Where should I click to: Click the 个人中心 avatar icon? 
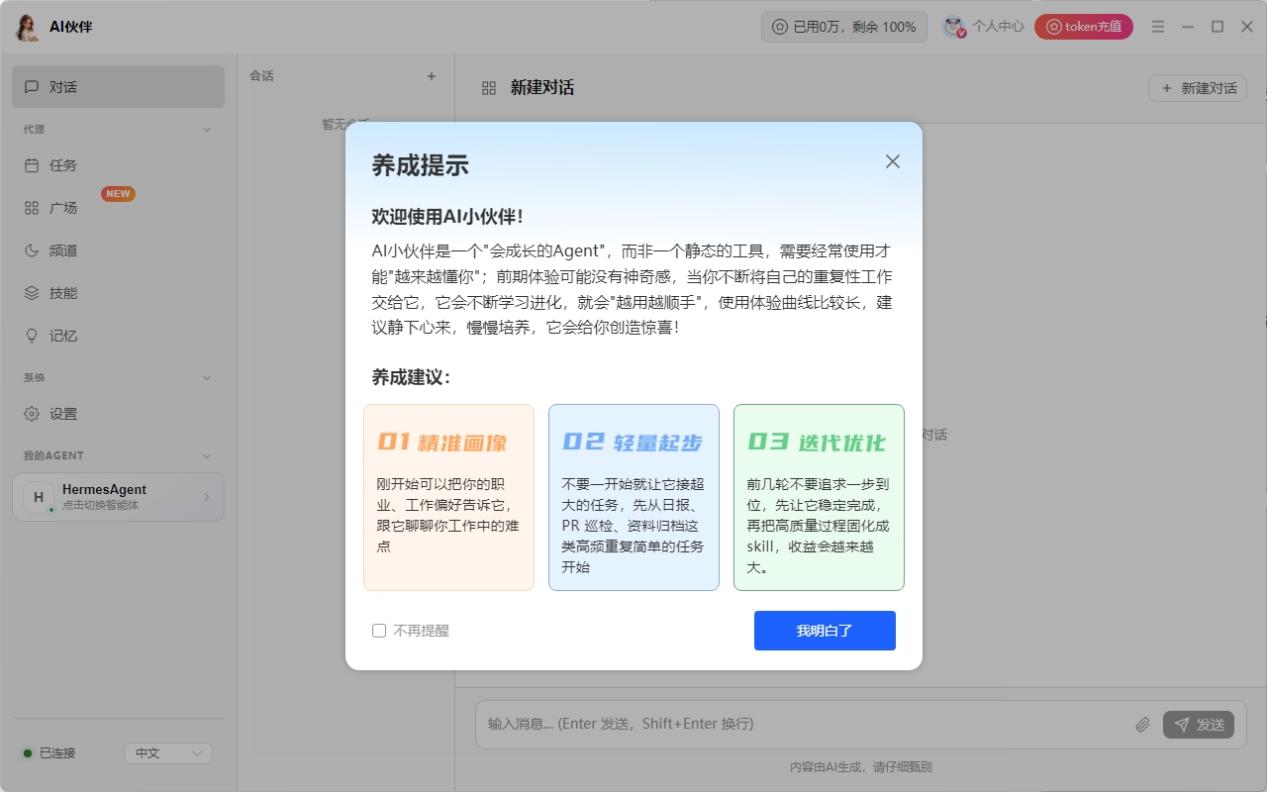(x=955, y=27)
